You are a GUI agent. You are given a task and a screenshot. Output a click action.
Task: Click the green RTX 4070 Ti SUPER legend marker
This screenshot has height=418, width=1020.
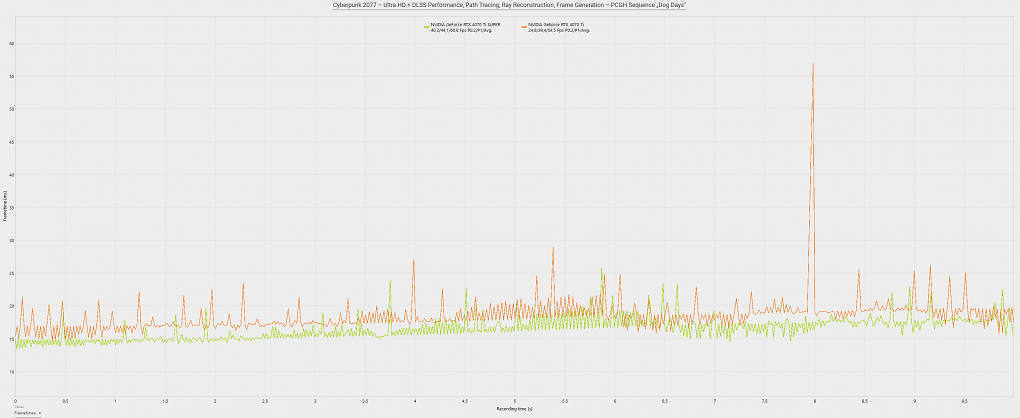(425, 27)
